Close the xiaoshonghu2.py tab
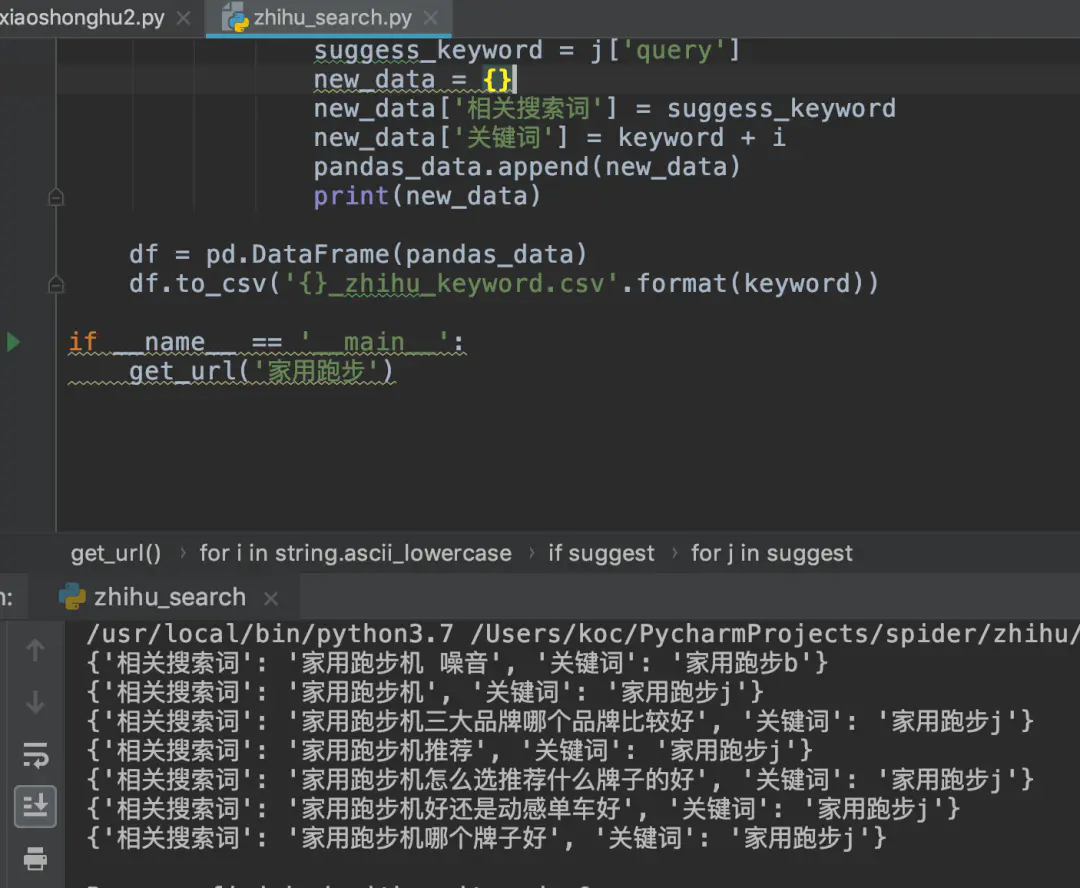This screenshot has width=1080, height=888. 183,18
